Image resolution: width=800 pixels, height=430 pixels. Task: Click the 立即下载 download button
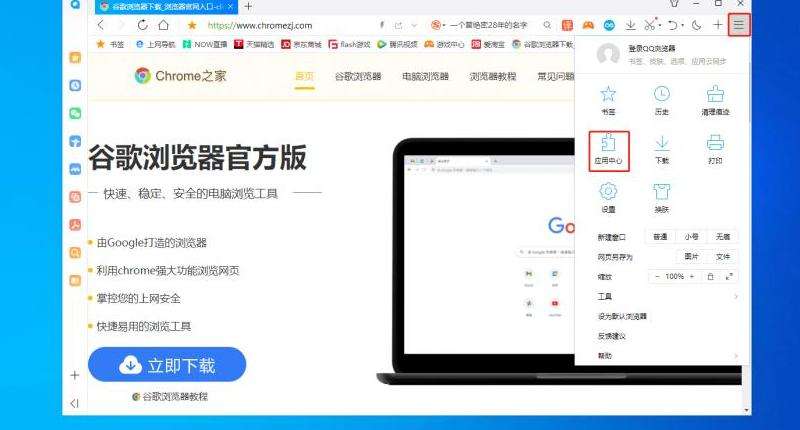pos(167,365)
